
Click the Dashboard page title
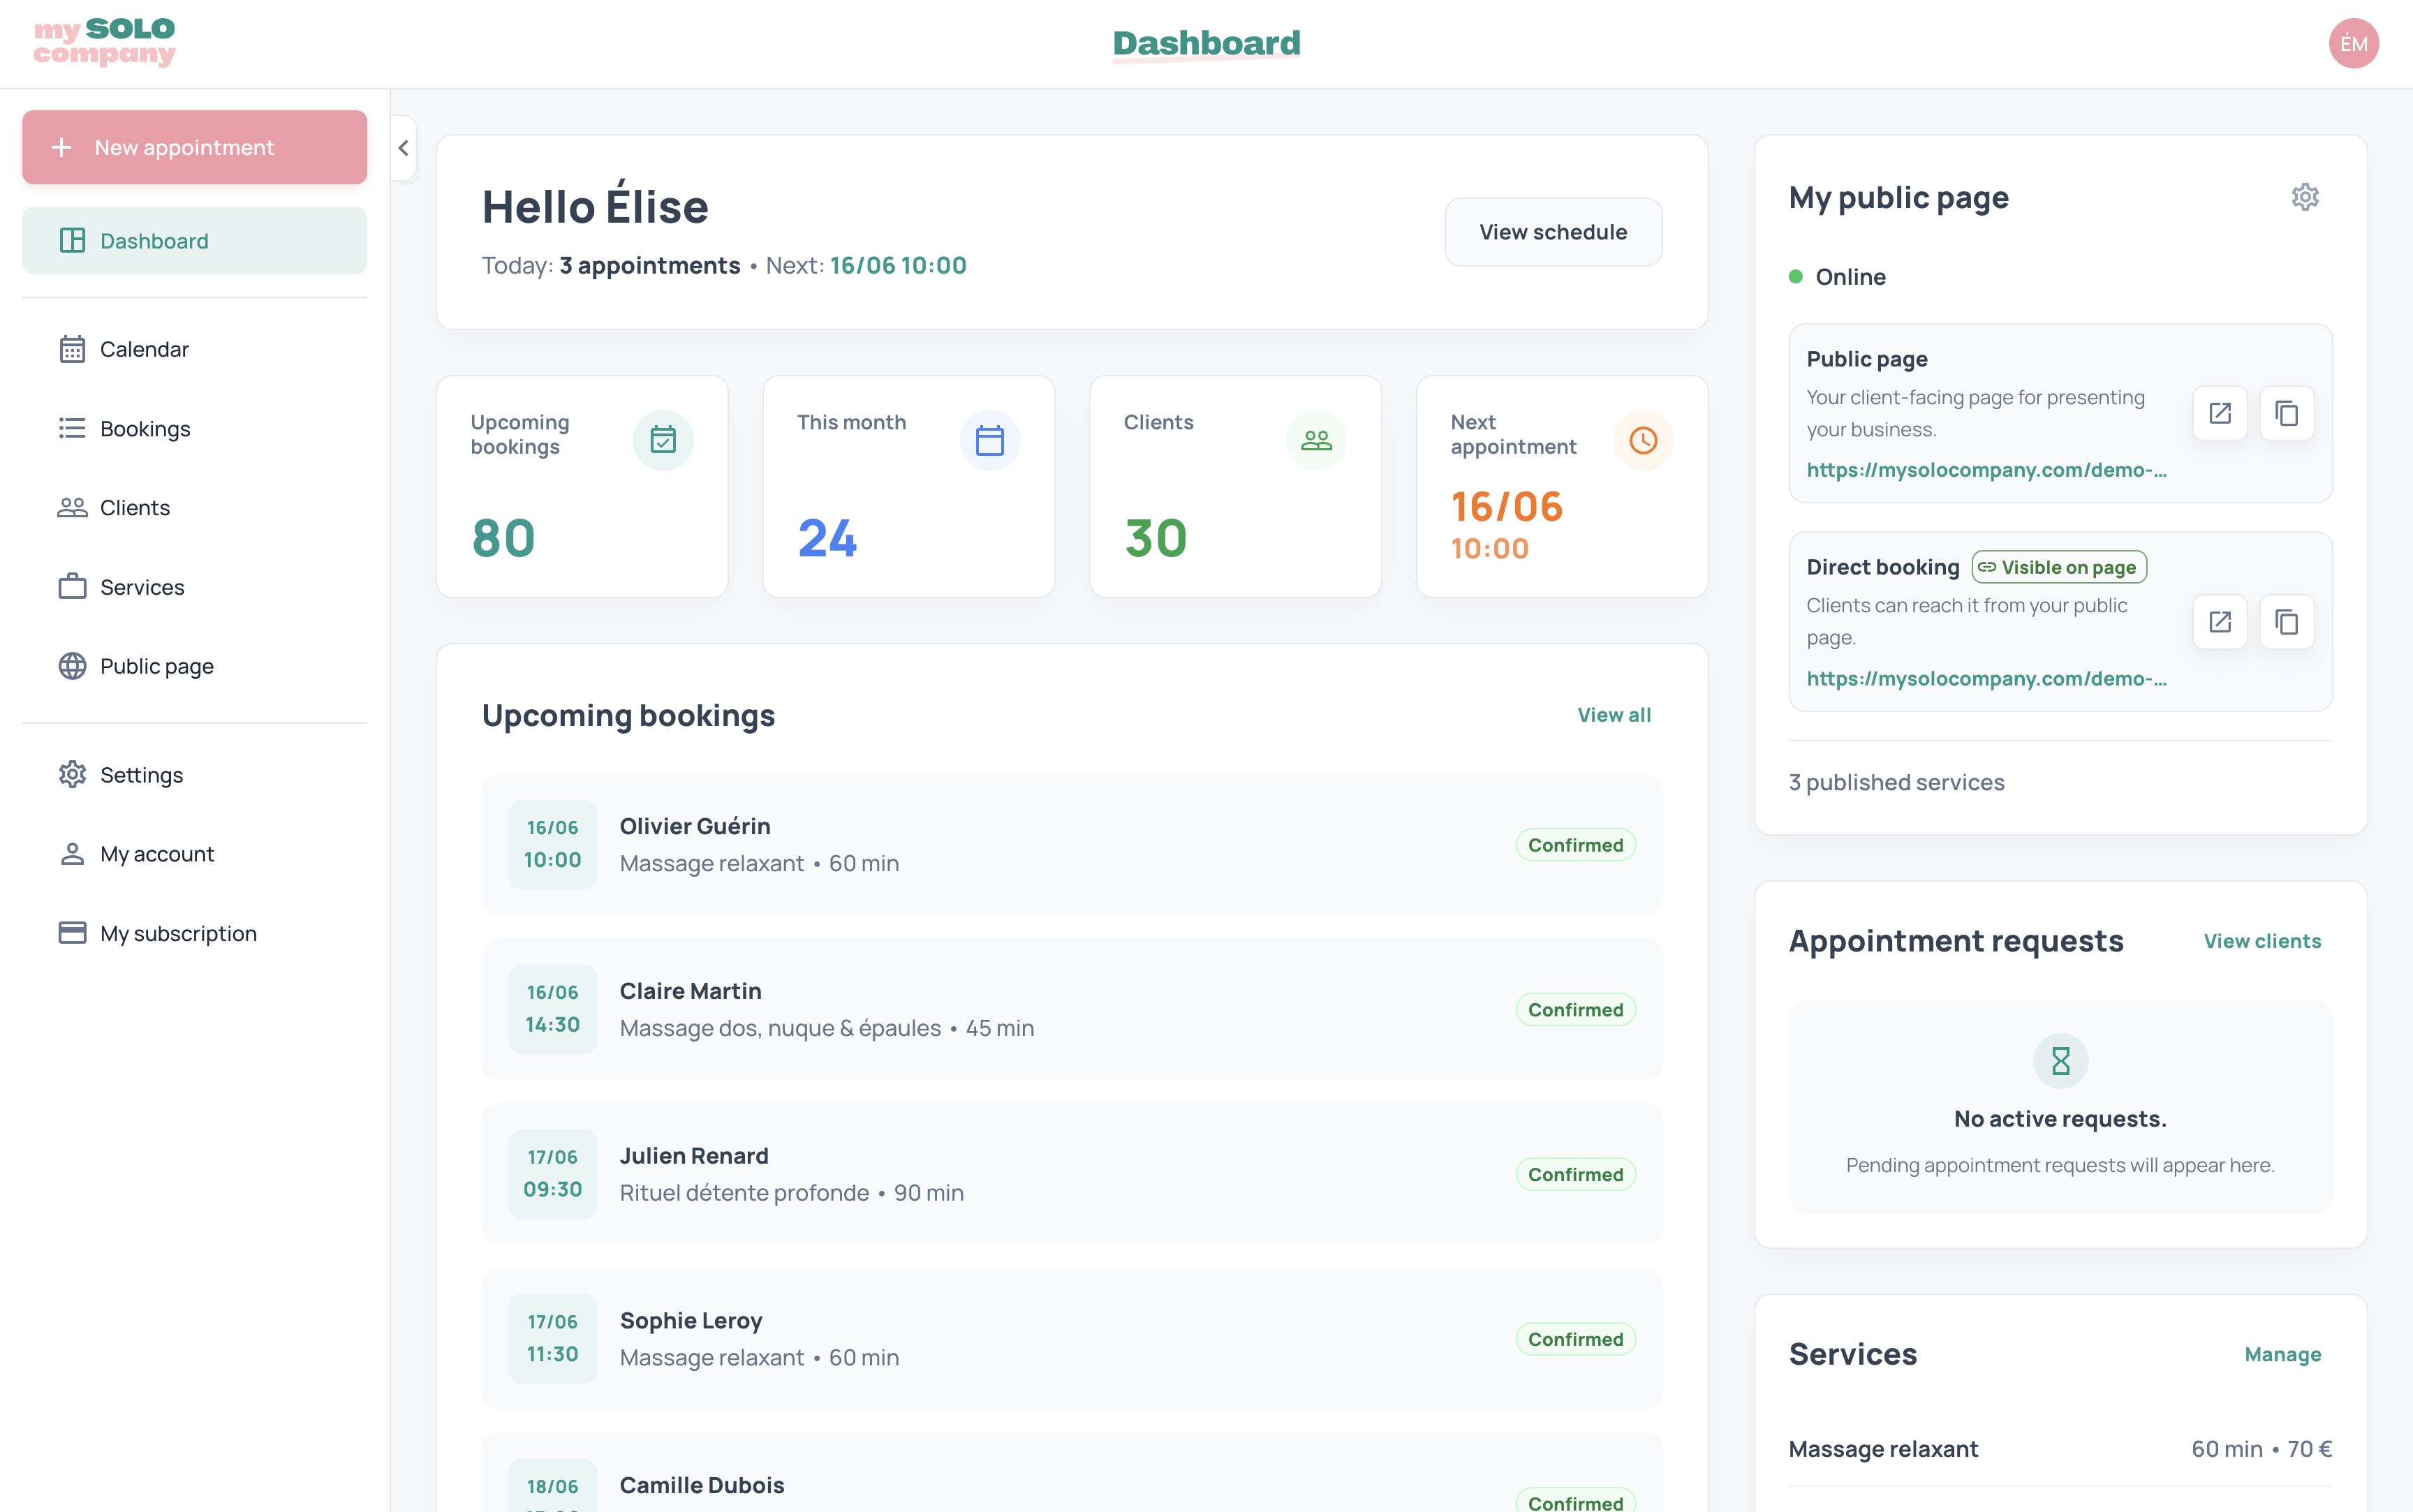coord(1206,43)
